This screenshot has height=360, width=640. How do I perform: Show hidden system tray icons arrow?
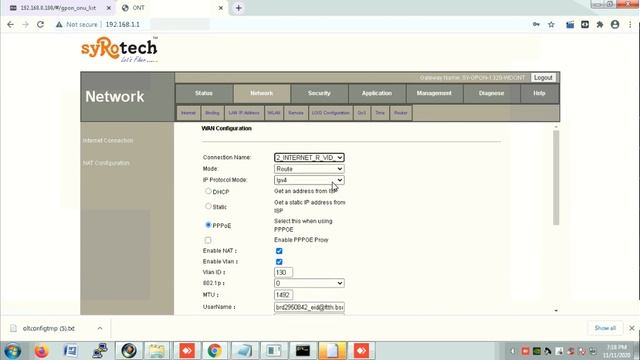[512, 351]
